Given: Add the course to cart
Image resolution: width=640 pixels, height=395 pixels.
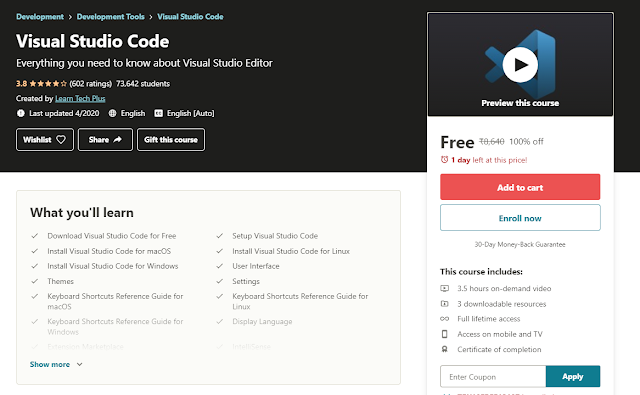Looking at the screenshot, I should (520, 187).
